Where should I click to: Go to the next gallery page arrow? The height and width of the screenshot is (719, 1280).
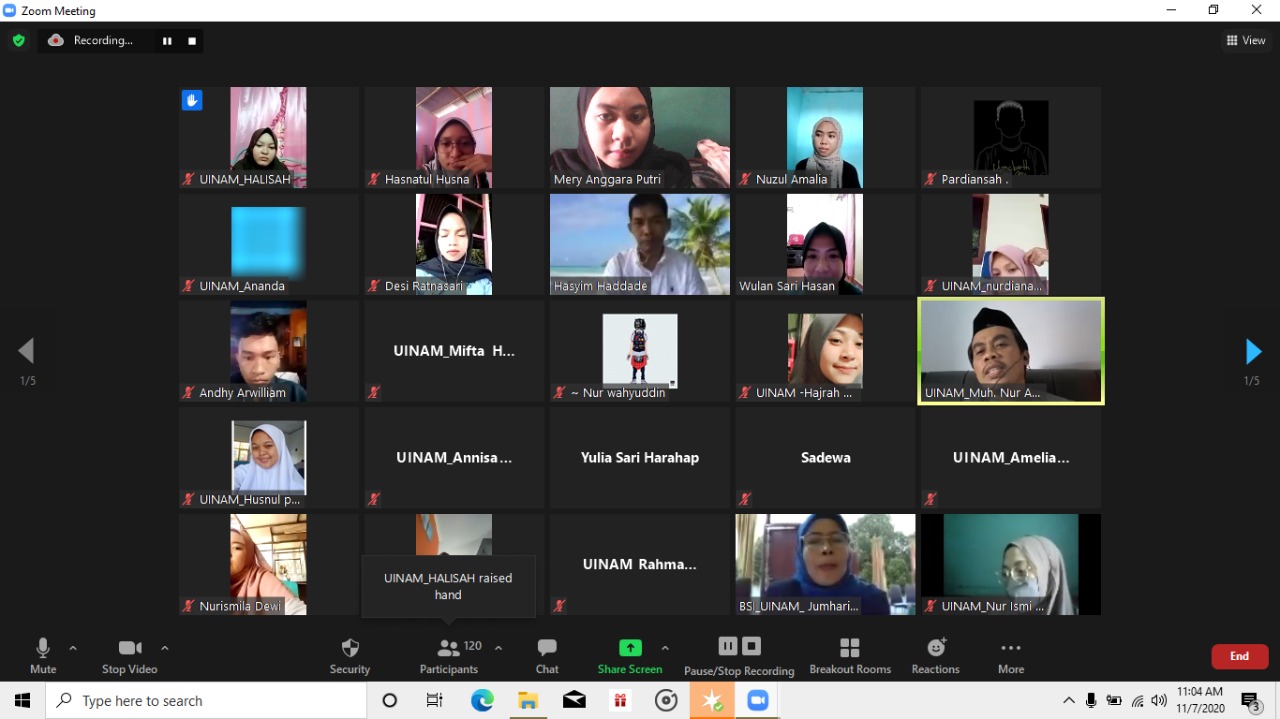click(x=1252, y=351)
